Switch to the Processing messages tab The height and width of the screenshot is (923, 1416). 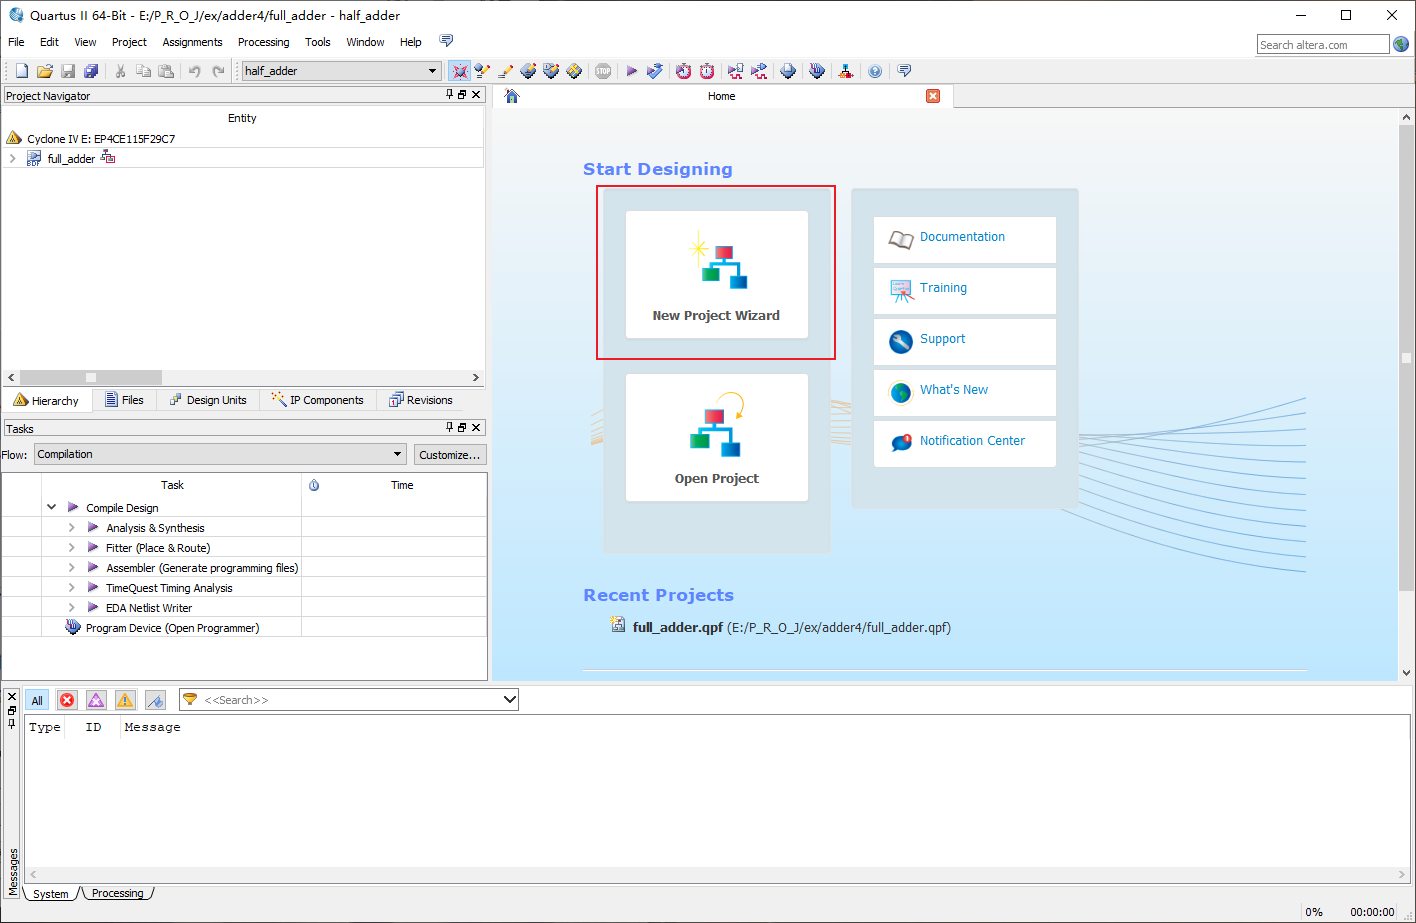(117, 893)
